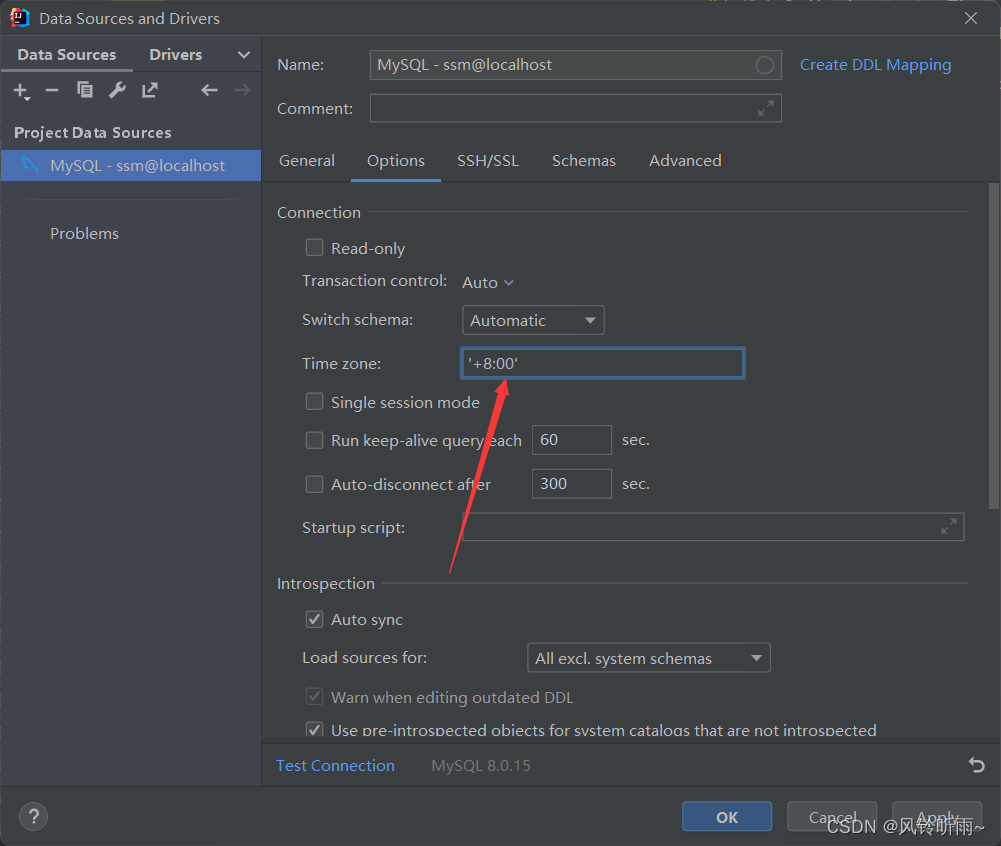Click the Duplicate data source icon
The height and width of the screenshot is (846, 1001).
pos(85,91)
